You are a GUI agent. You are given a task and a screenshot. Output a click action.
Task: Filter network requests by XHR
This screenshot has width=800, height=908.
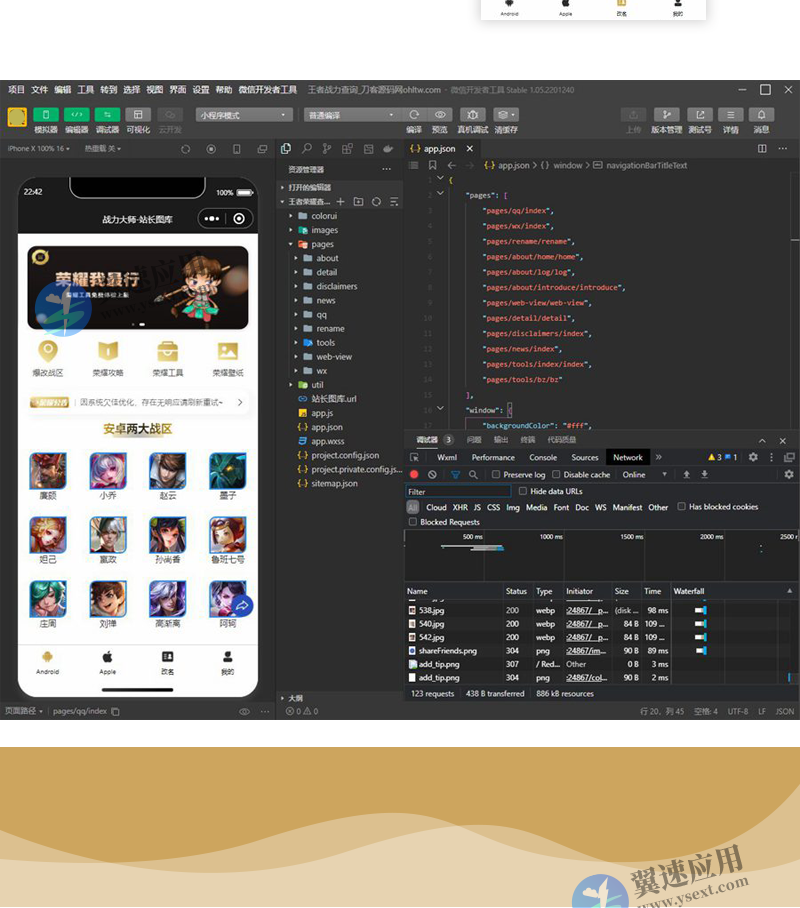(x=459, y=507)
